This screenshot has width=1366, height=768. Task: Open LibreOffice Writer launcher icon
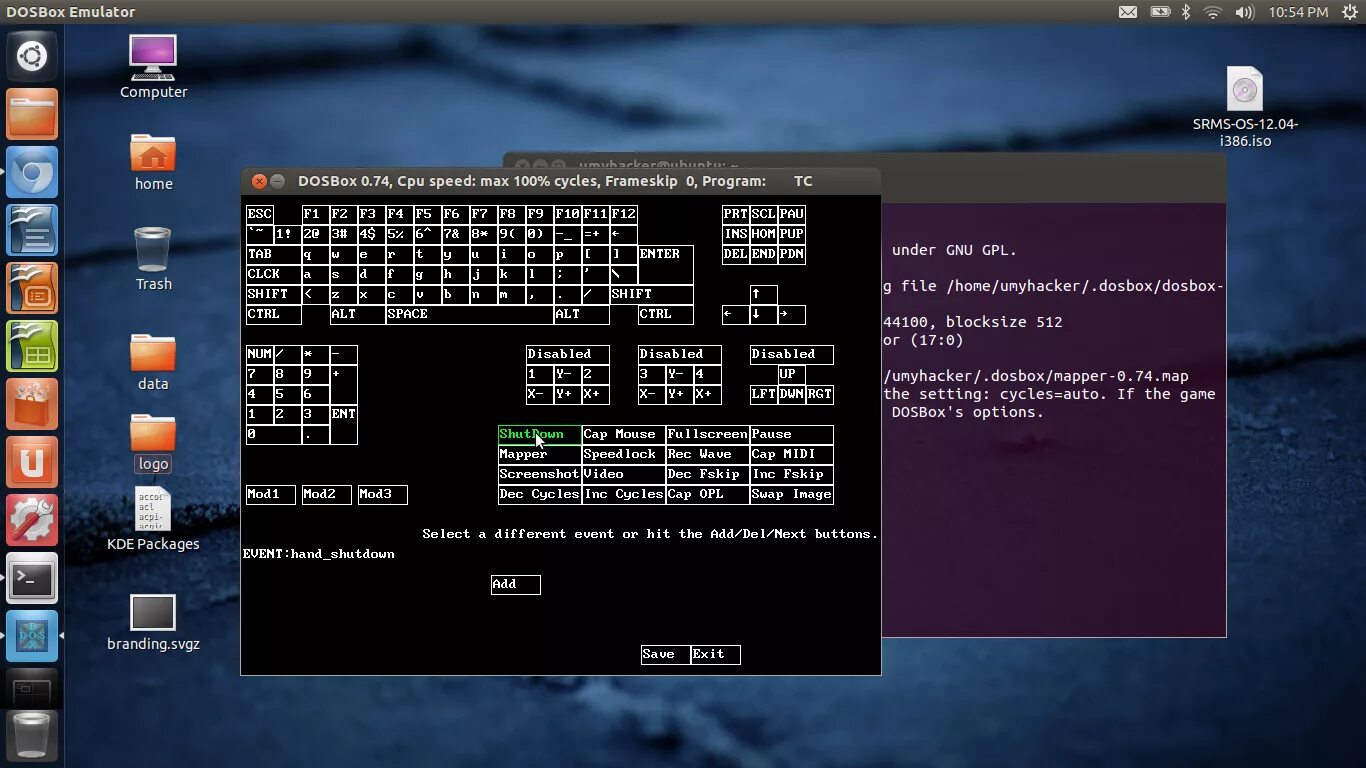32,230
